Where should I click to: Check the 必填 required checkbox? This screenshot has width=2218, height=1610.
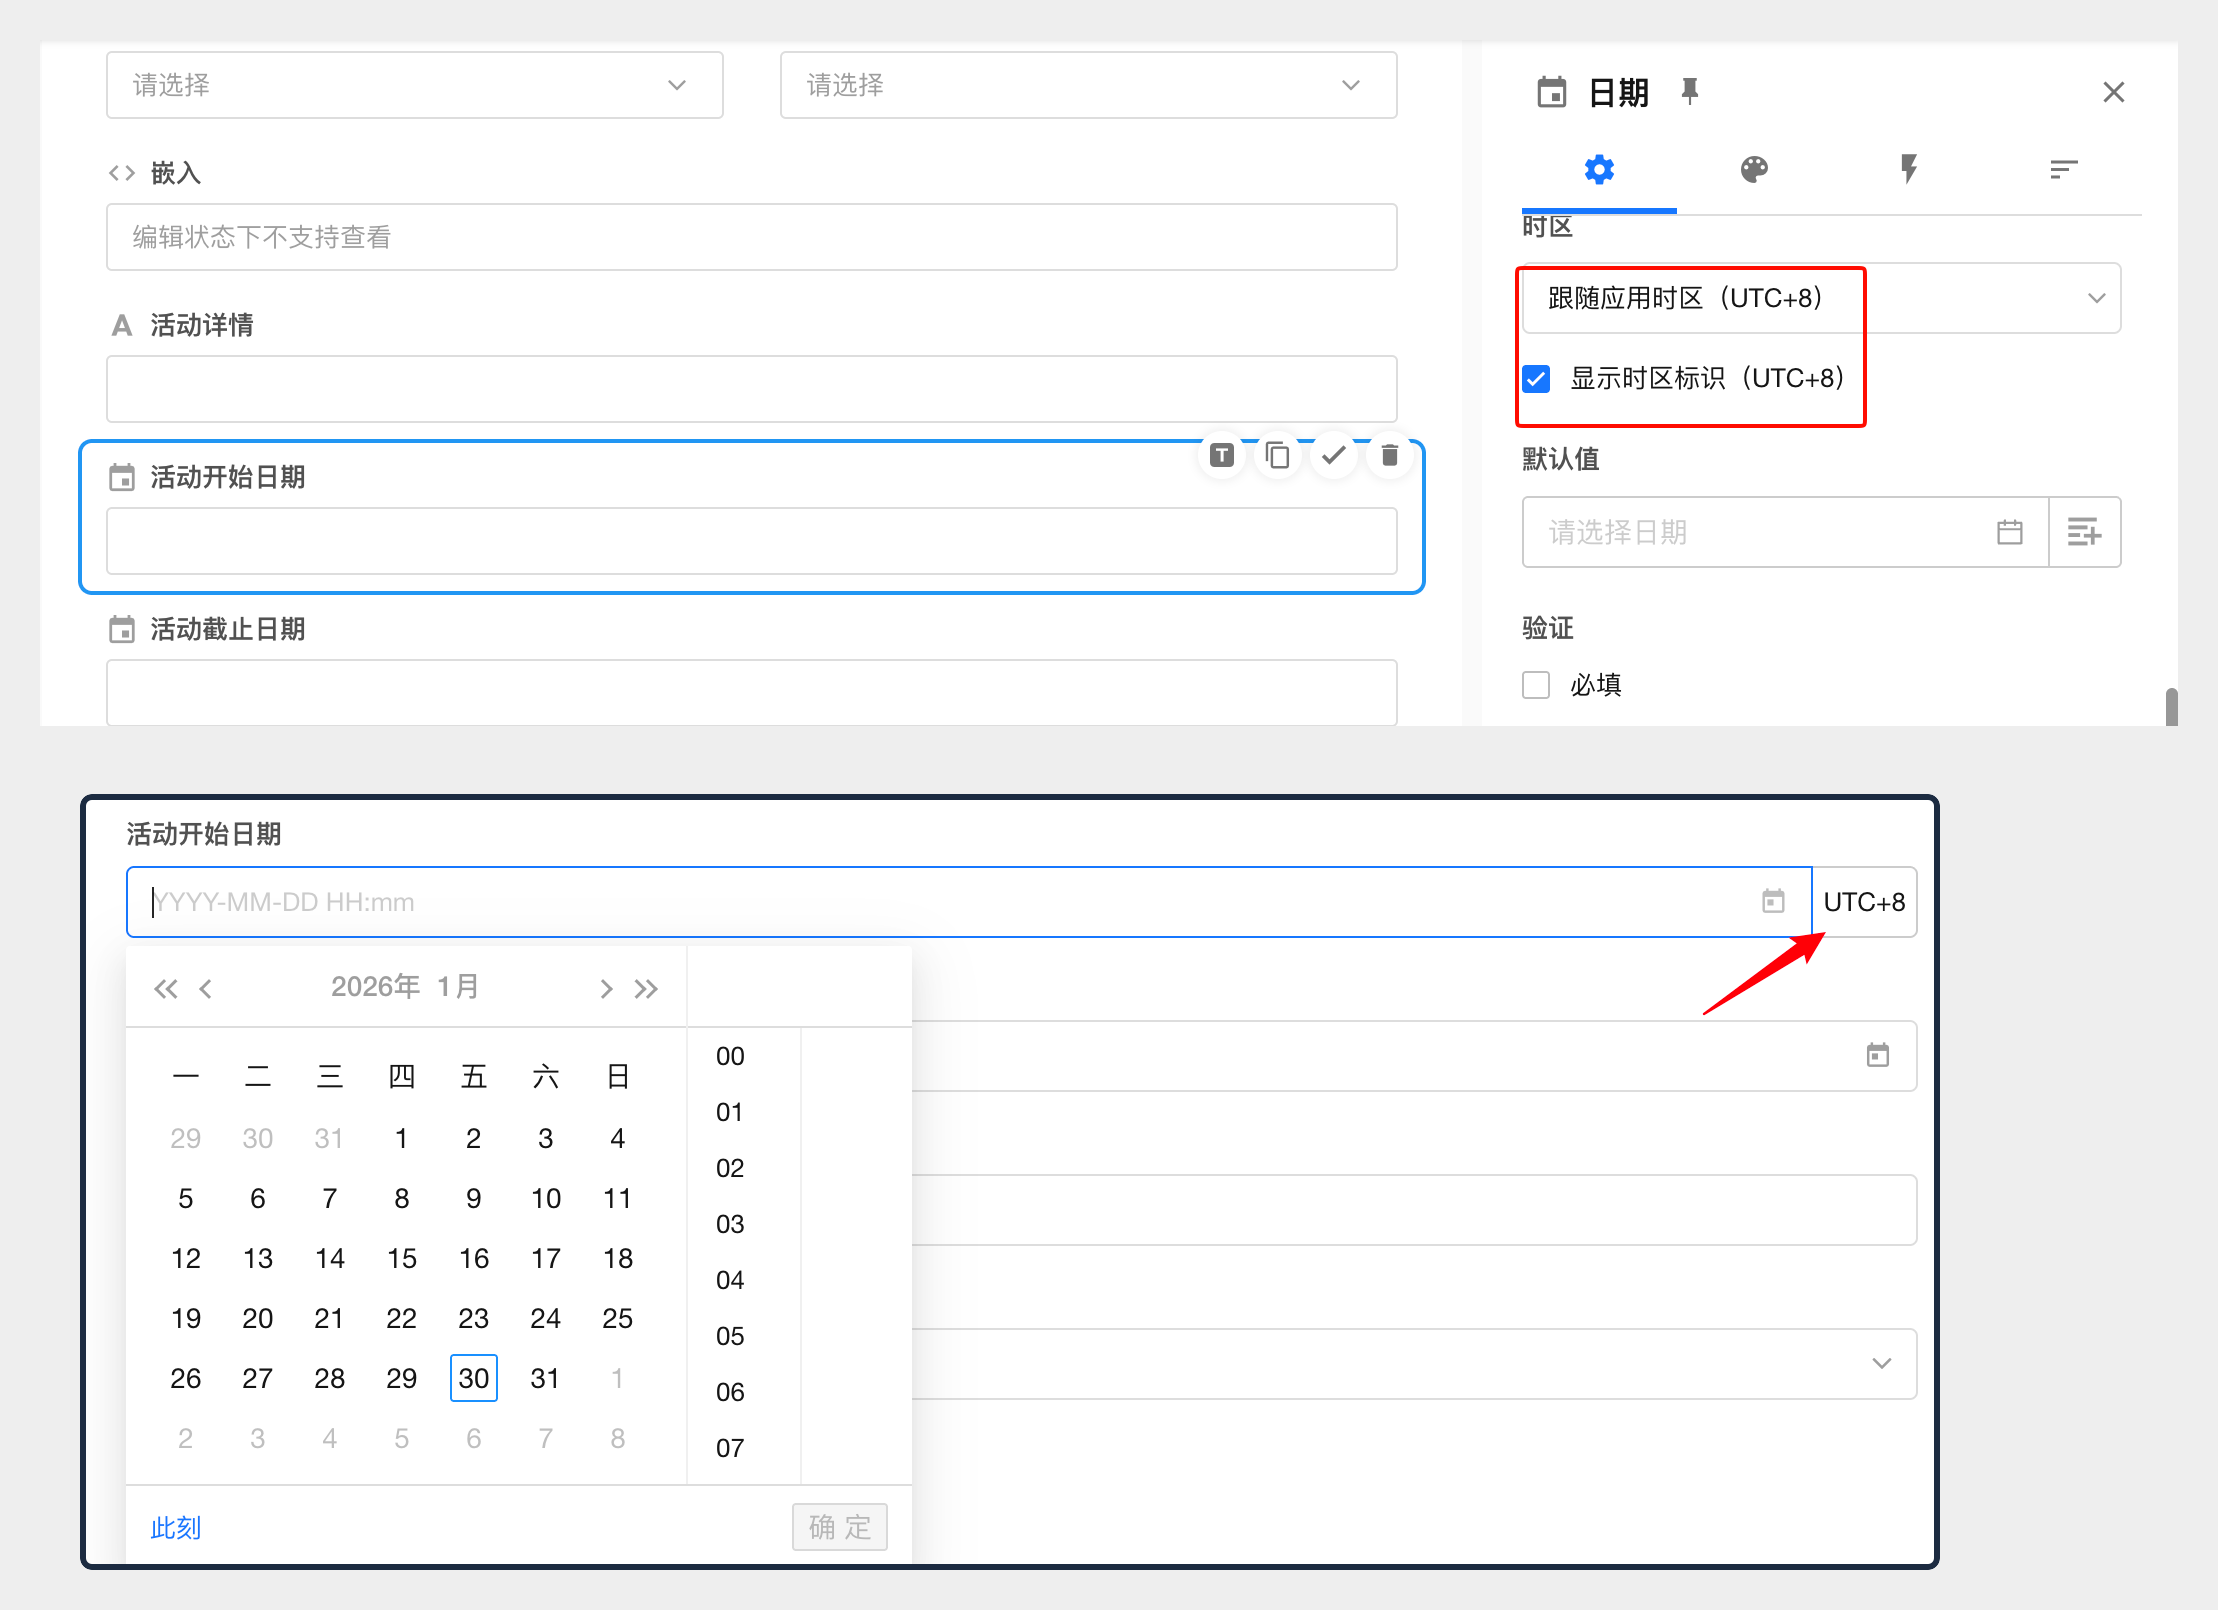1536,685
